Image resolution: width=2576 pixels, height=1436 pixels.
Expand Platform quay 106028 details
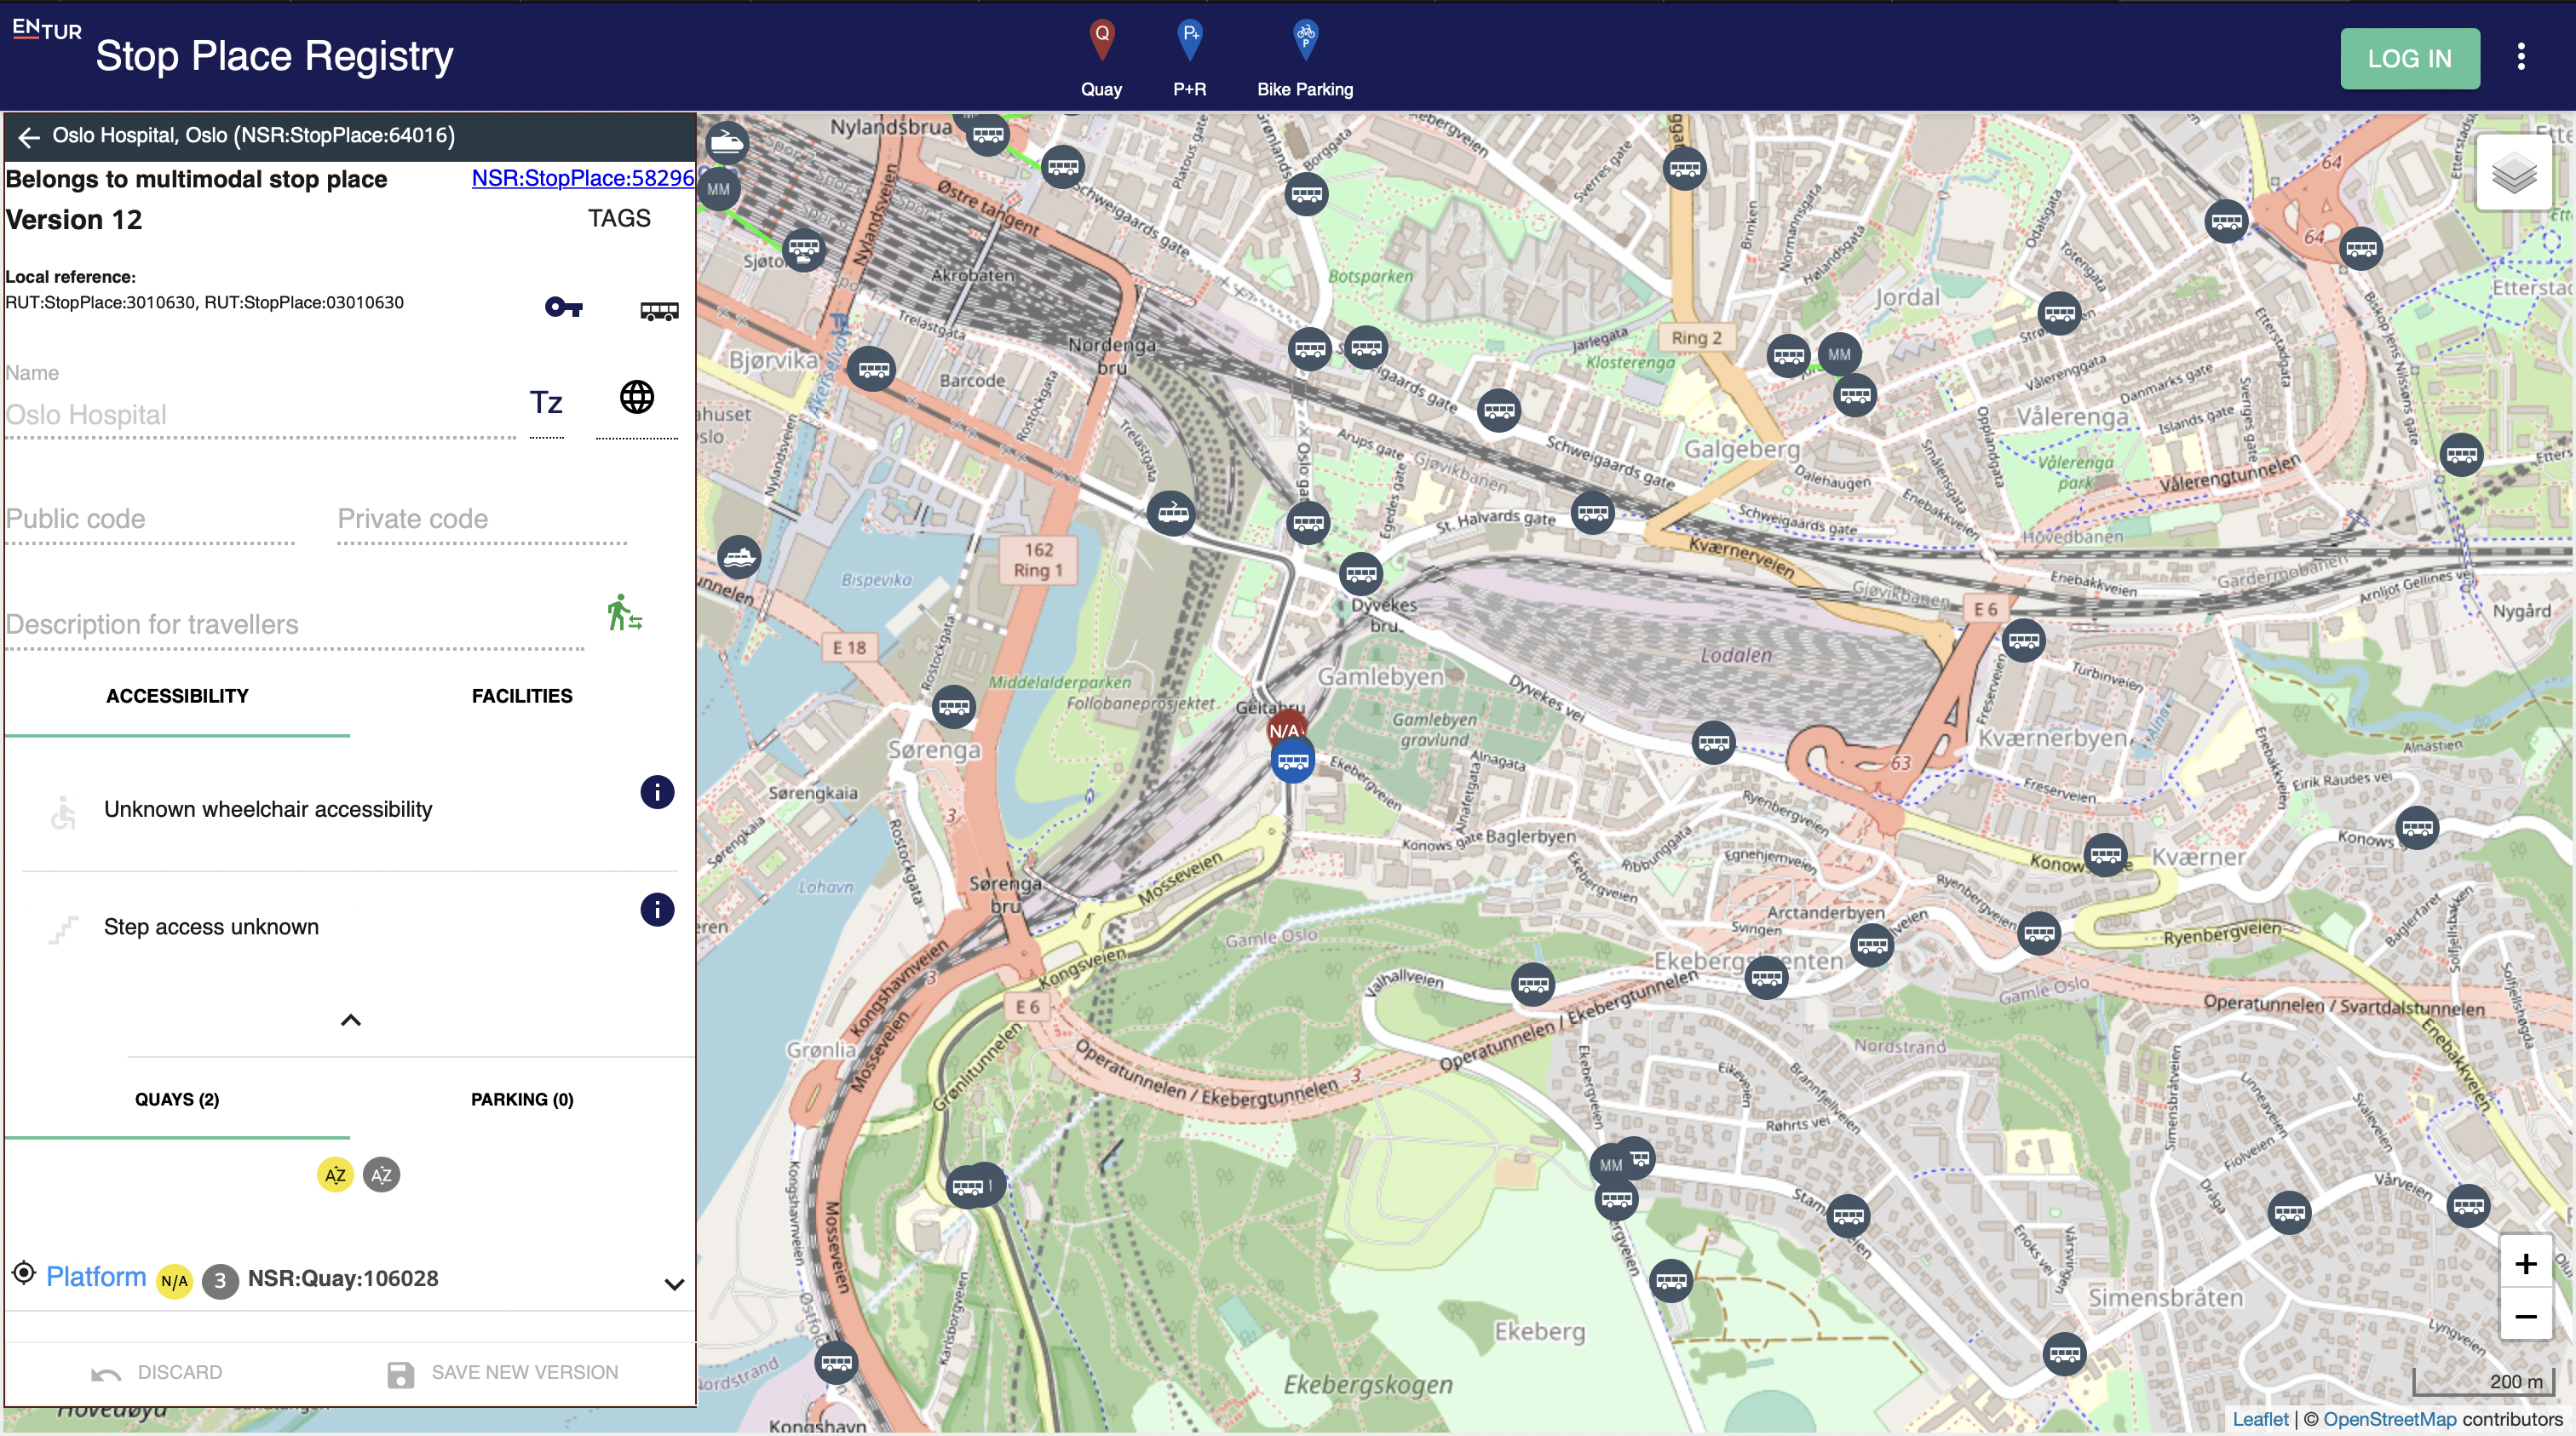tap(674, 1283)
